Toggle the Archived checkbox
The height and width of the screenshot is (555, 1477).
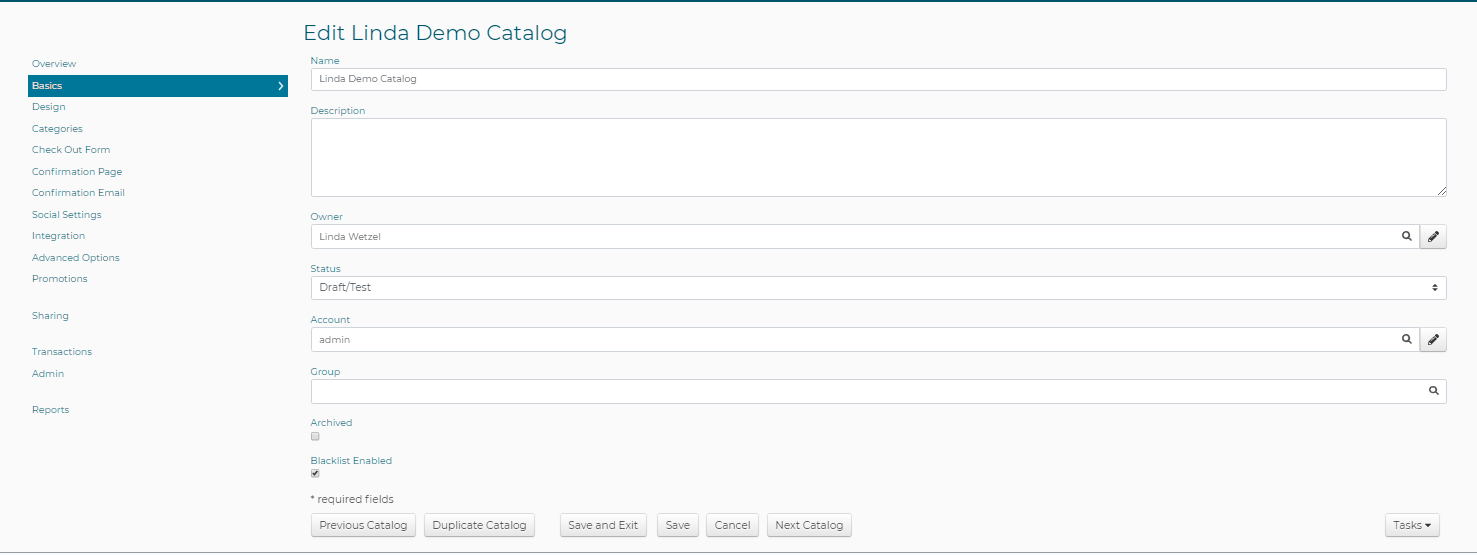pos(315,436)
